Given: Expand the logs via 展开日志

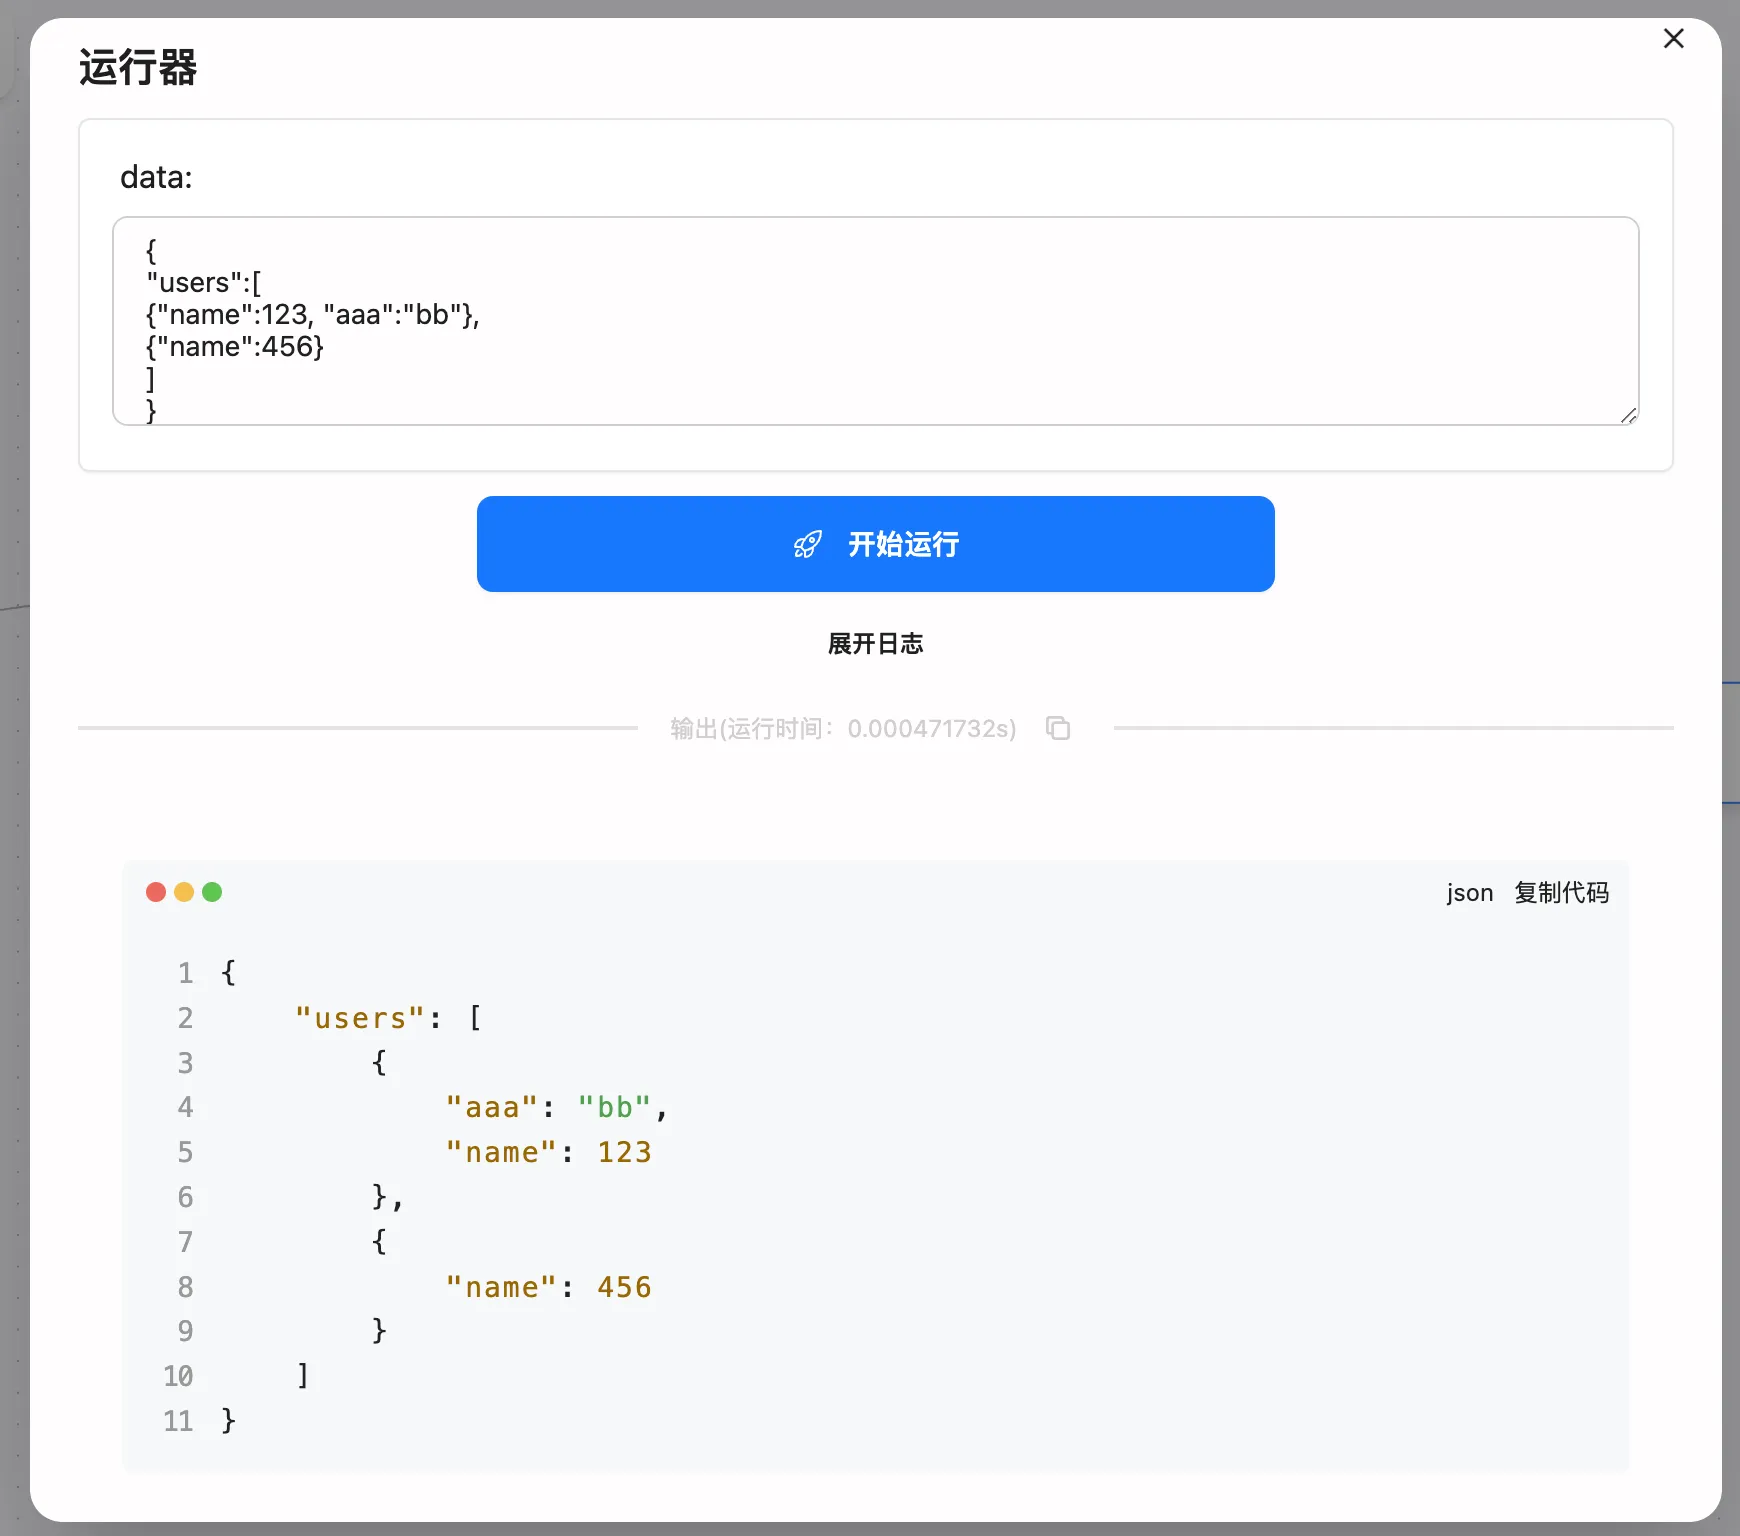Looking at the screenshot, I should pos(875,643).
